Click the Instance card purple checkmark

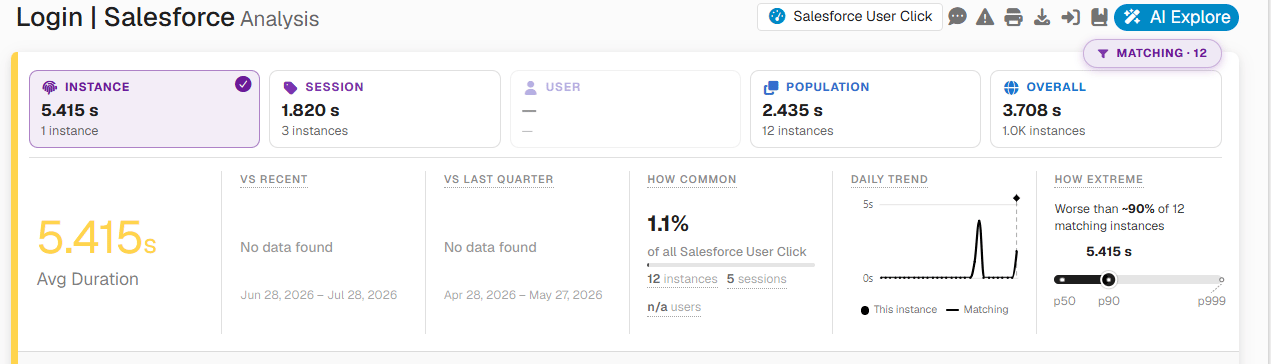click(243, 84)
